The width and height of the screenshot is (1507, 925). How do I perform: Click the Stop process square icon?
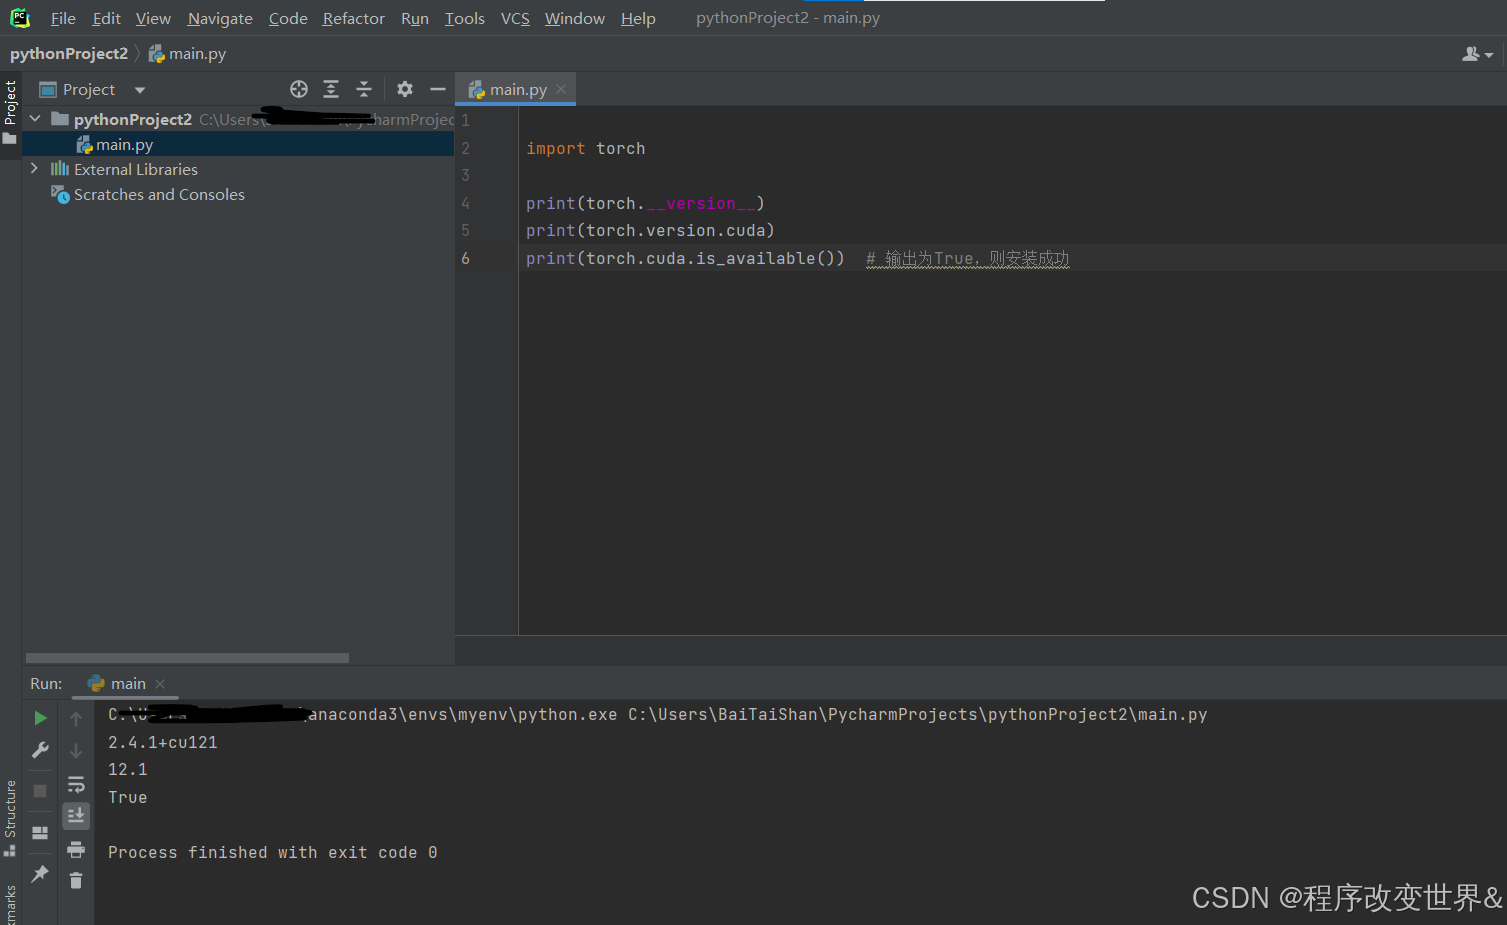click(40, 791)
